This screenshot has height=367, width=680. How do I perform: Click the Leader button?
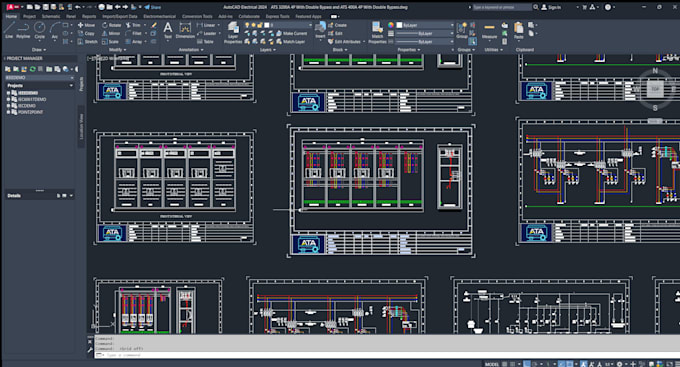(206, 33)
